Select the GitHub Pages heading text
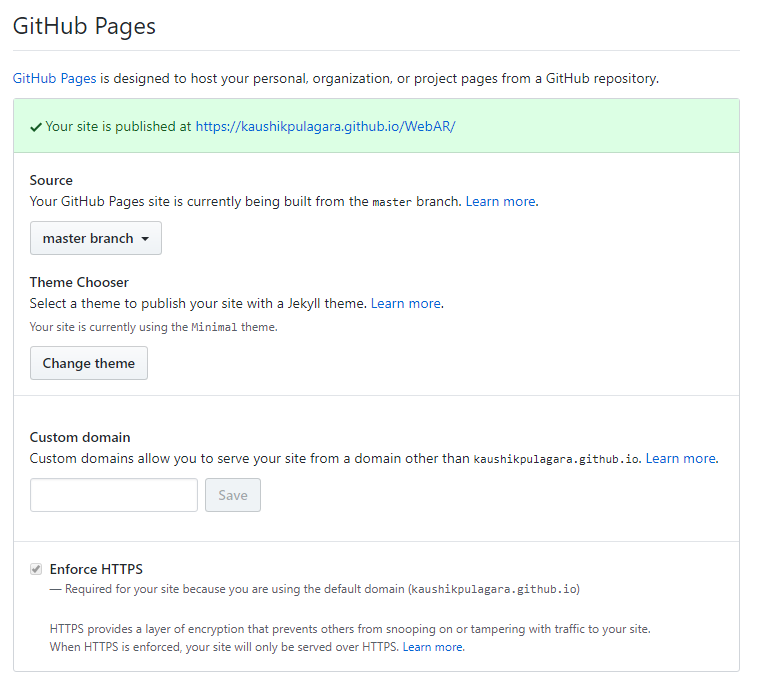The image size is (761, 692). click(x=84, y=26)
